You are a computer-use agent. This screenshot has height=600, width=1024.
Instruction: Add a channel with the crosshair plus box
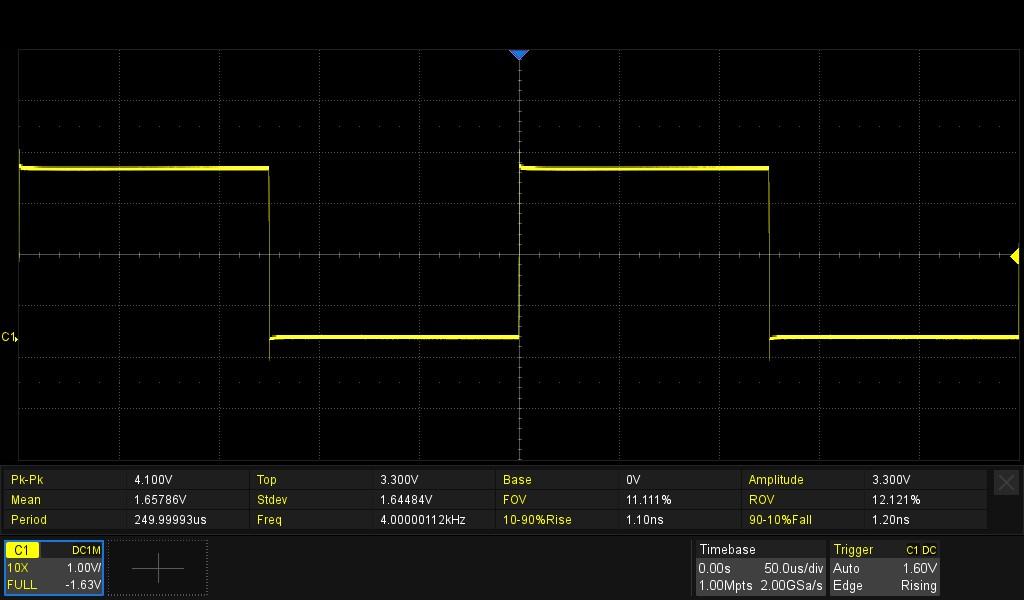(x=158, y=568)
